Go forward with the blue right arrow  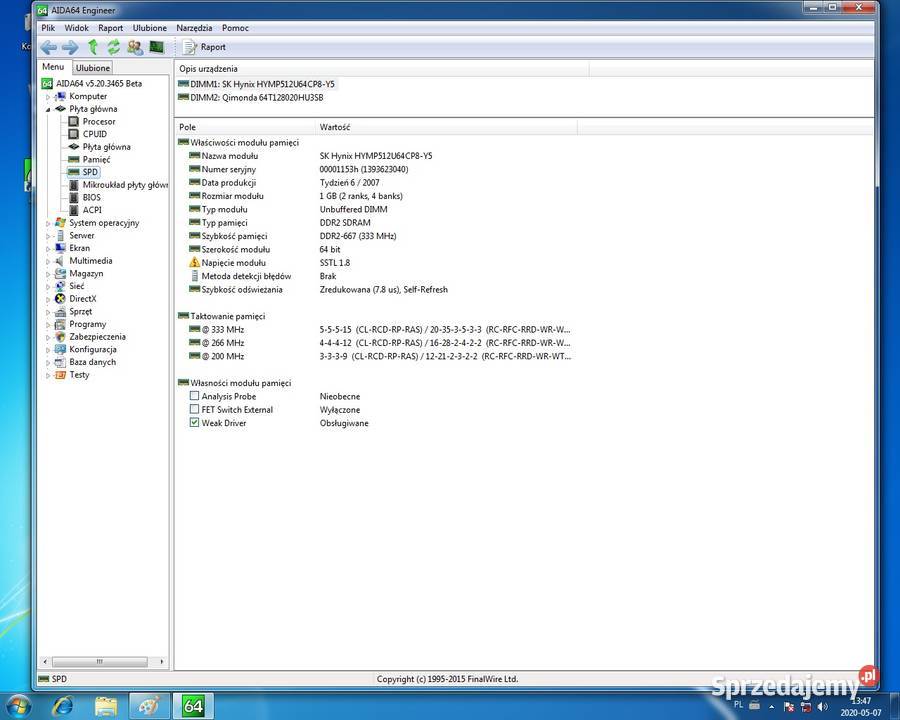click(71, 47)
